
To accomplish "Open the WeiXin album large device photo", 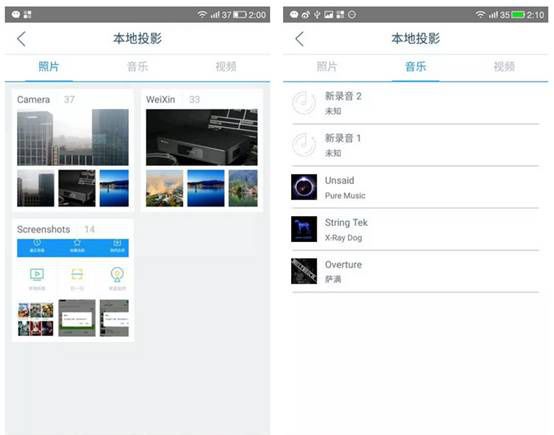I will pos(202,137).
